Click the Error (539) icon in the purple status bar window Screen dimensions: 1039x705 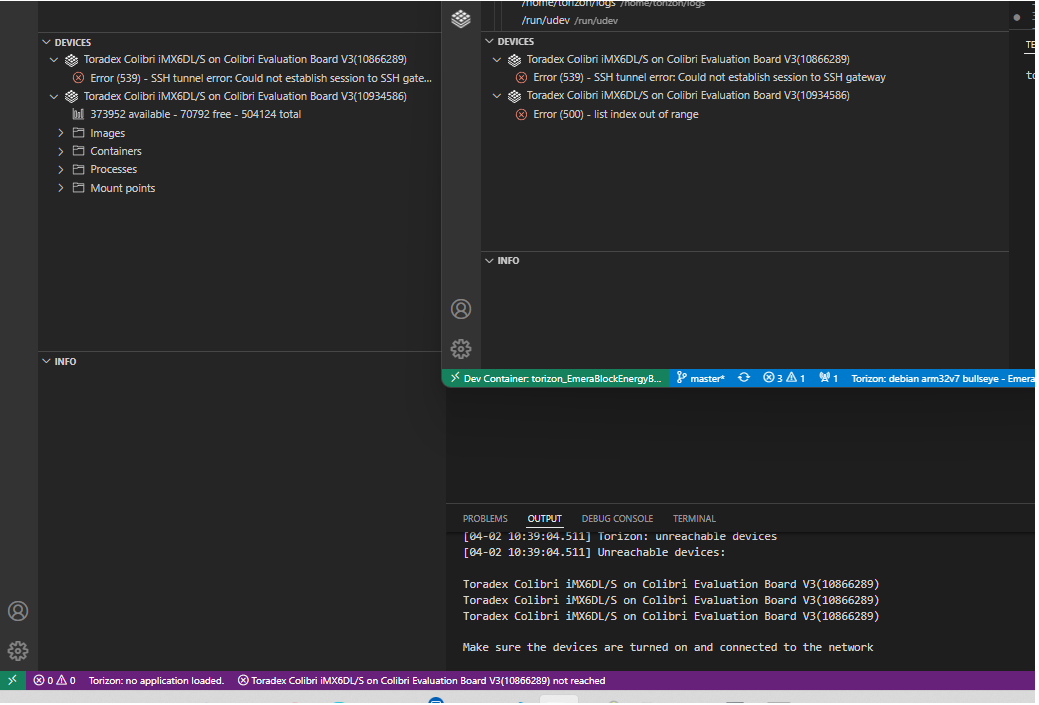(x=79, y=78)
